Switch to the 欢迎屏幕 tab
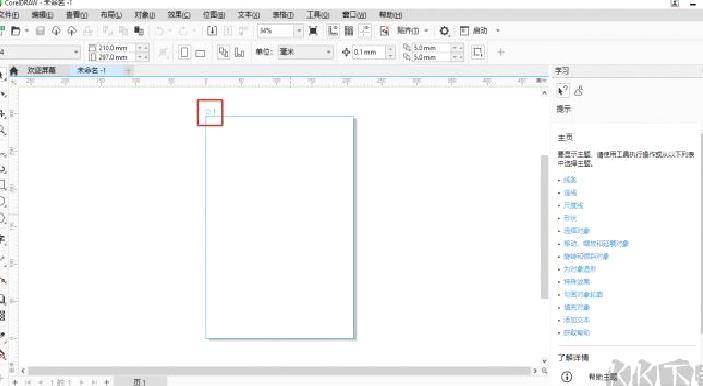This screenshot has height=386, width=703. pyautogui.click(x=42, y=70)
